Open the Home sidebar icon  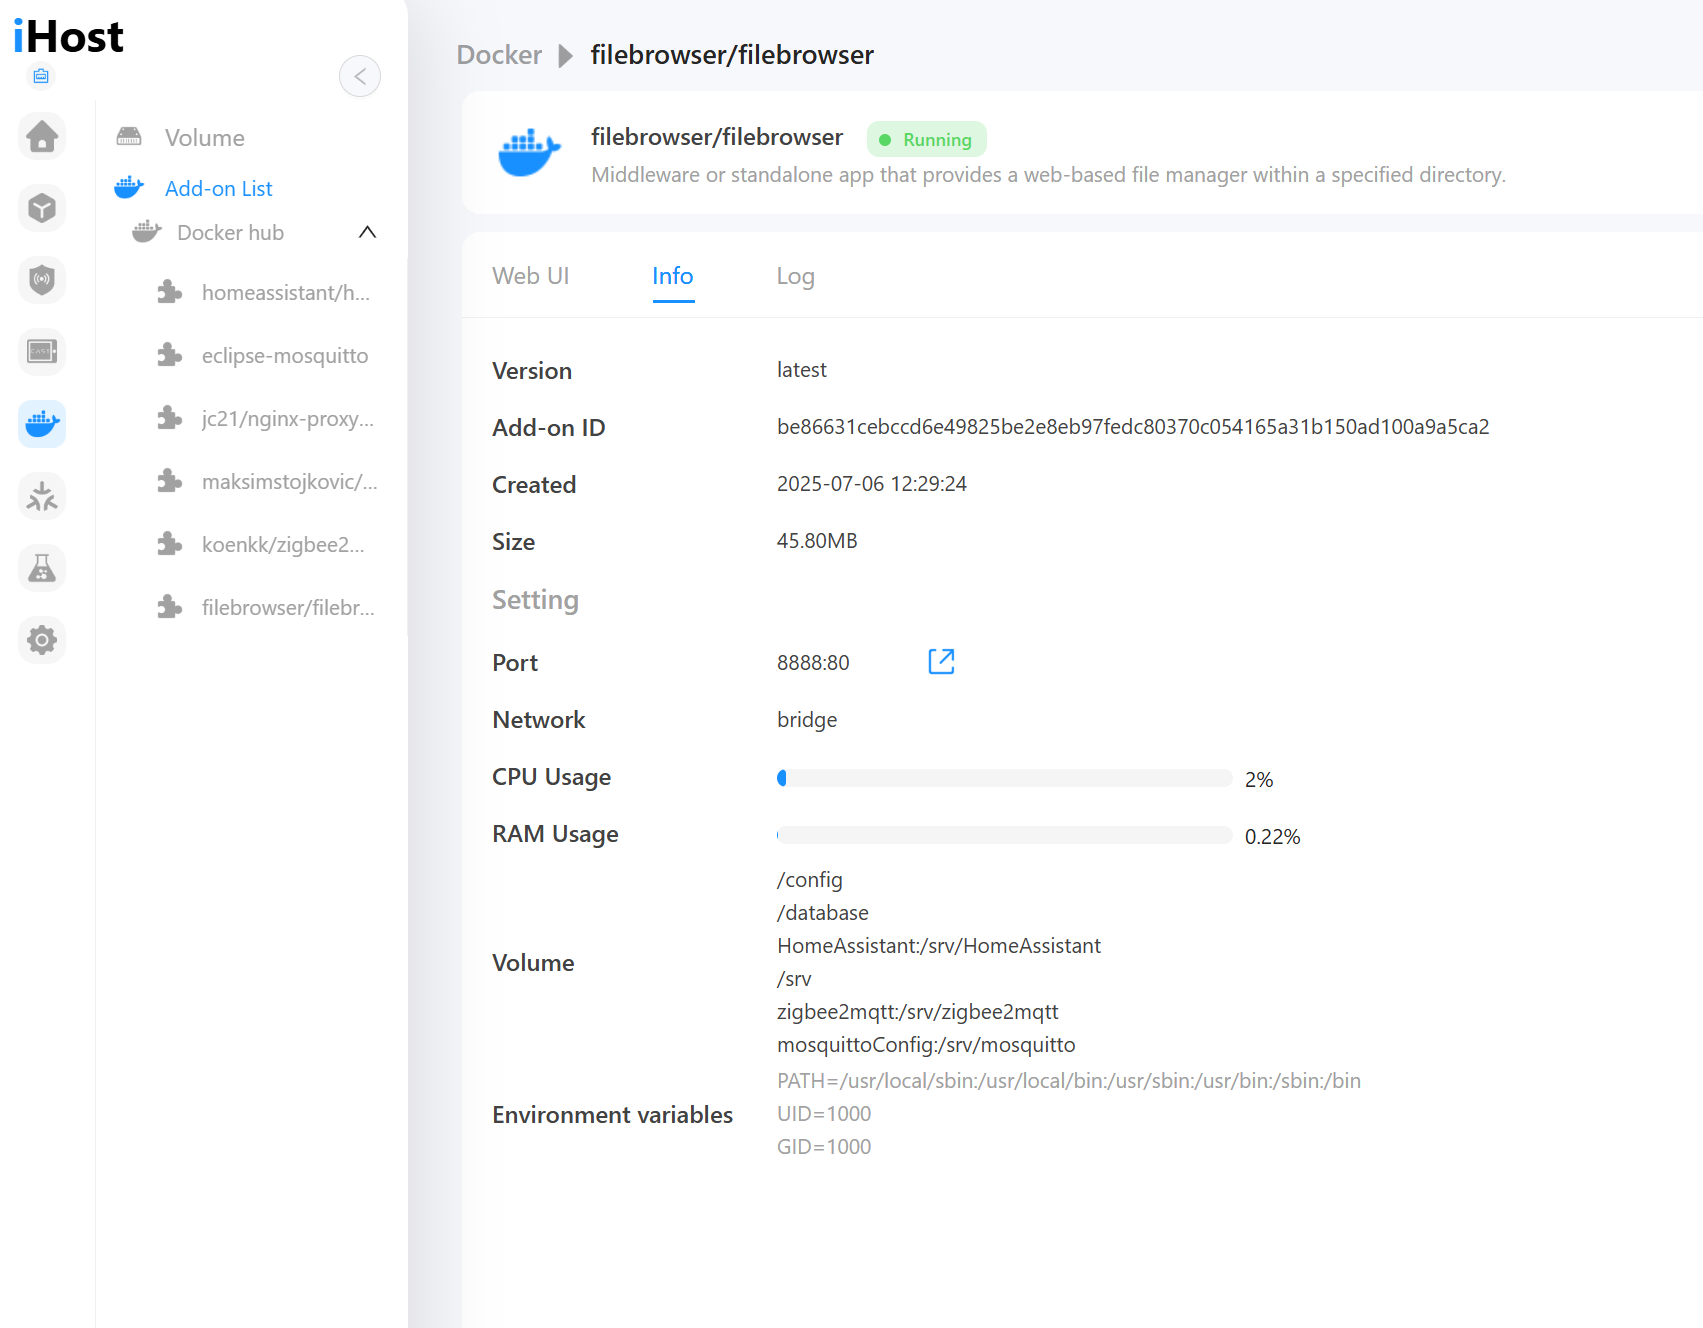42,136
